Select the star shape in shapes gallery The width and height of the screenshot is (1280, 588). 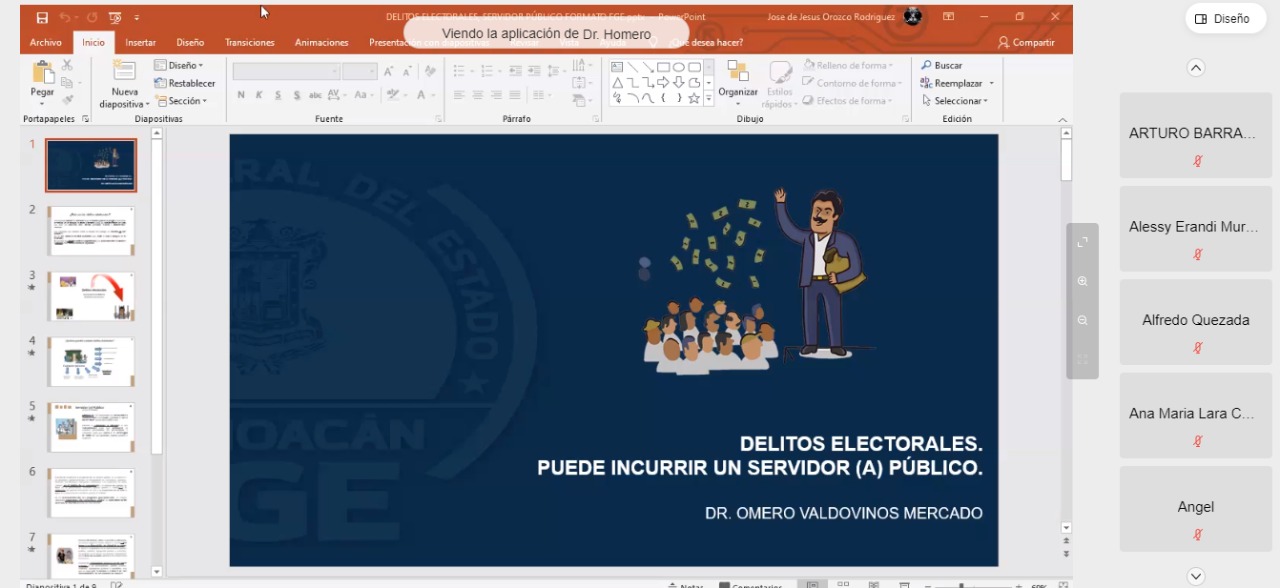[694, 98]
